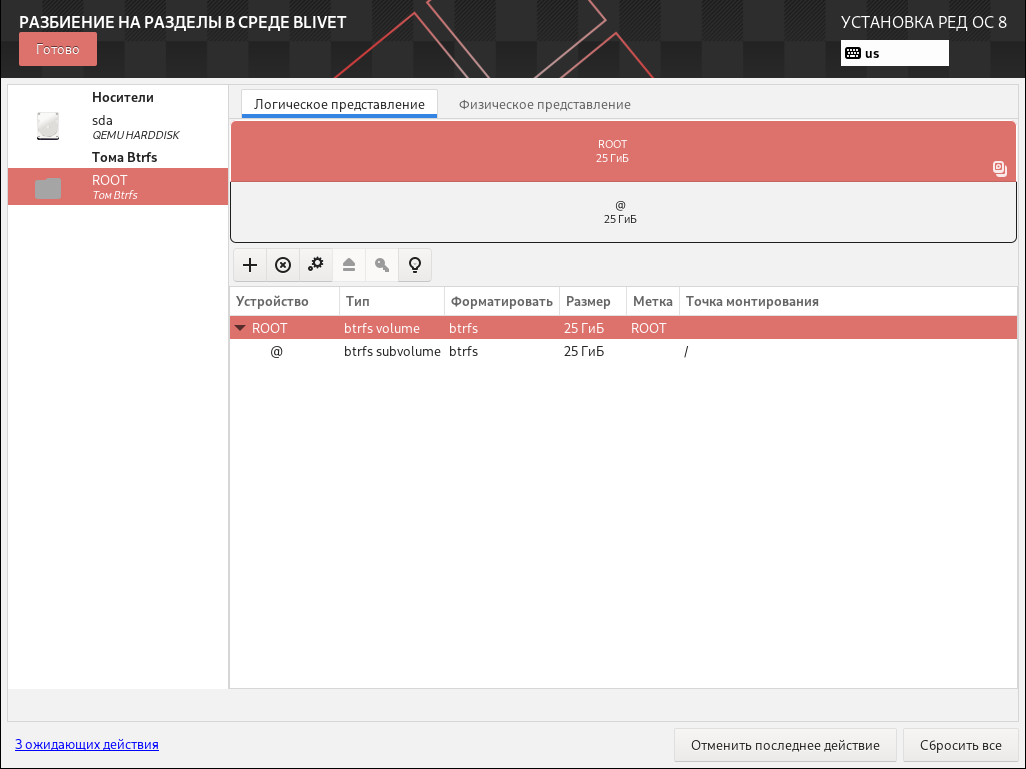Open the edit device gears icon
Image resolution: width=1026 pixels, height=769 pixels.
click(x=316, y=265)
